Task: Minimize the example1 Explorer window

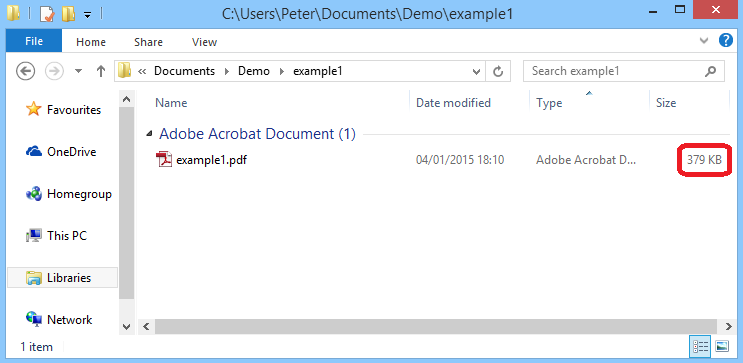Action: point(653,13)
